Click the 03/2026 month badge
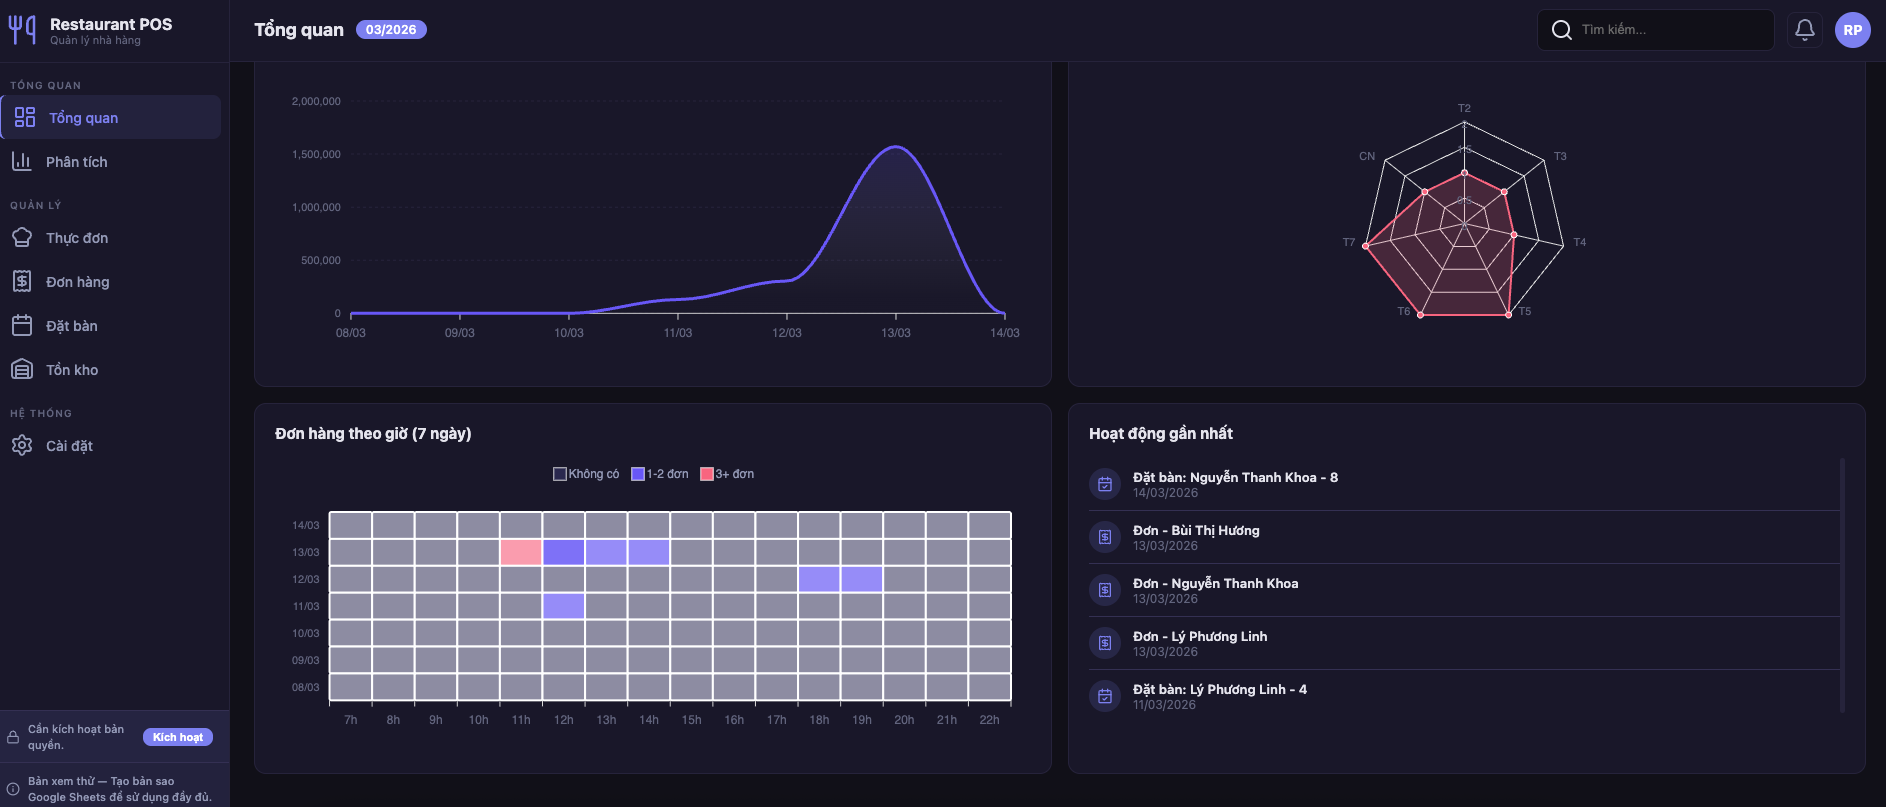 [391, 30]
